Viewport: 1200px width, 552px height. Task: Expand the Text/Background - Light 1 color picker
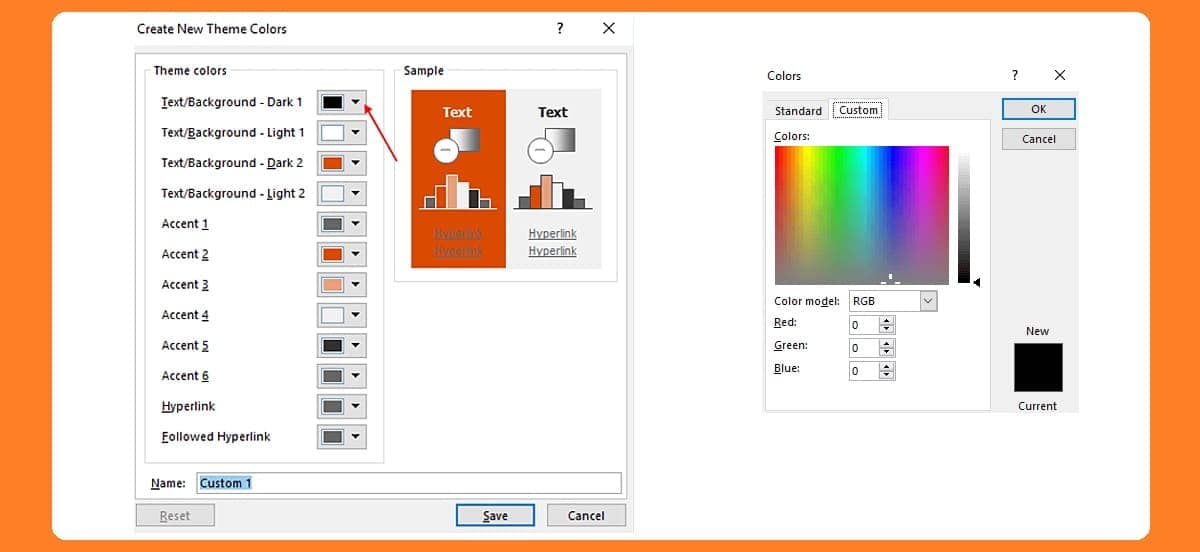point(355,133)
